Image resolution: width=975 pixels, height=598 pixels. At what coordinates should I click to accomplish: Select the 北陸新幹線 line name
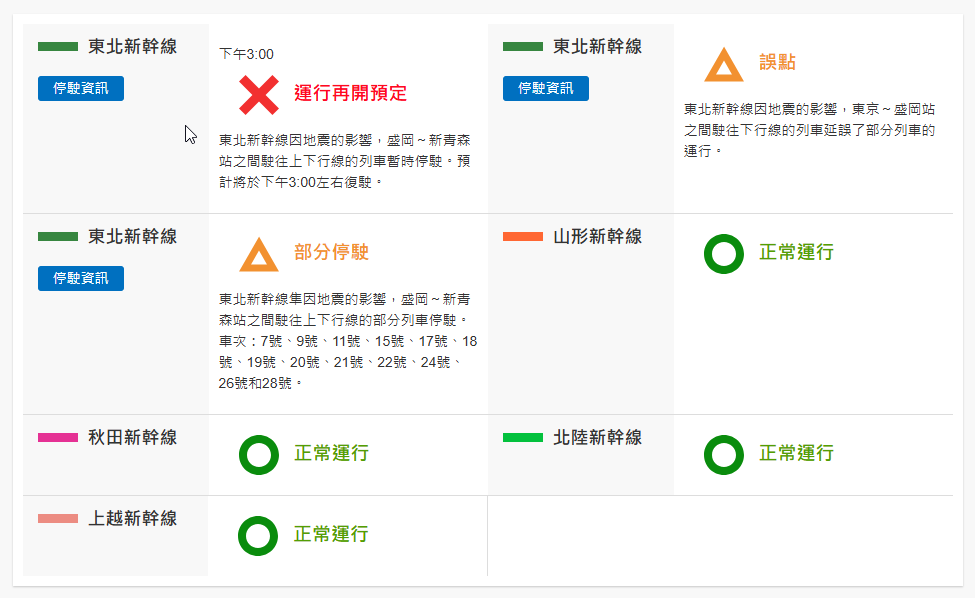(x=597, y=437)
